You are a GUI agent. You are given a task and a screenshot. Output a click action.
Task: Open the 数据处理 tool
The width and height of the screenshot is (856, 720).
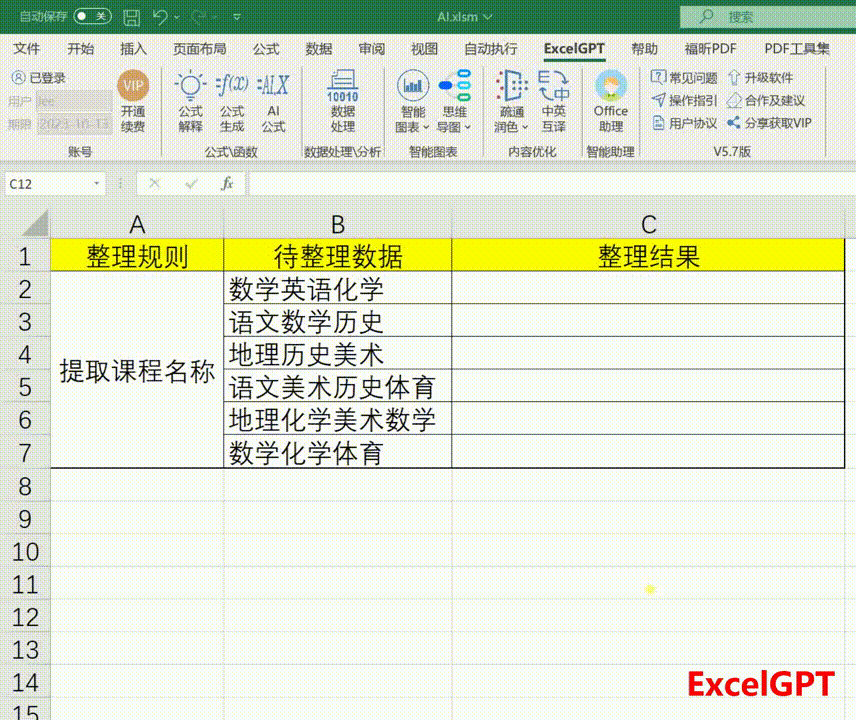[342, 102]
